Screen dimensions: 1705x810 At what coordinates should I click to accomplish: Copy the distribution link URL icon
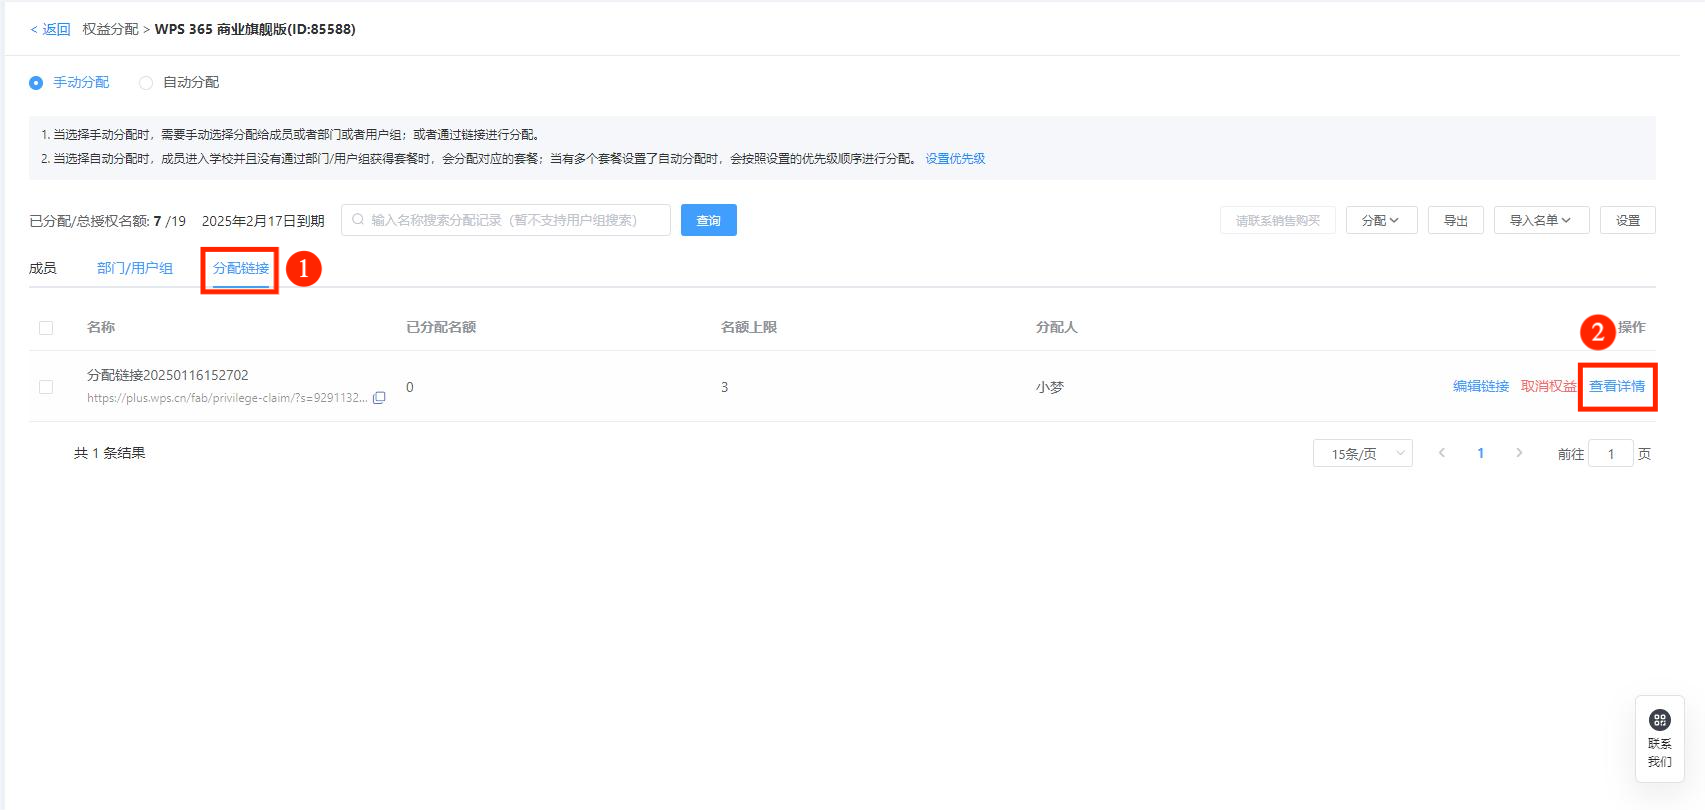click(379, 398)
